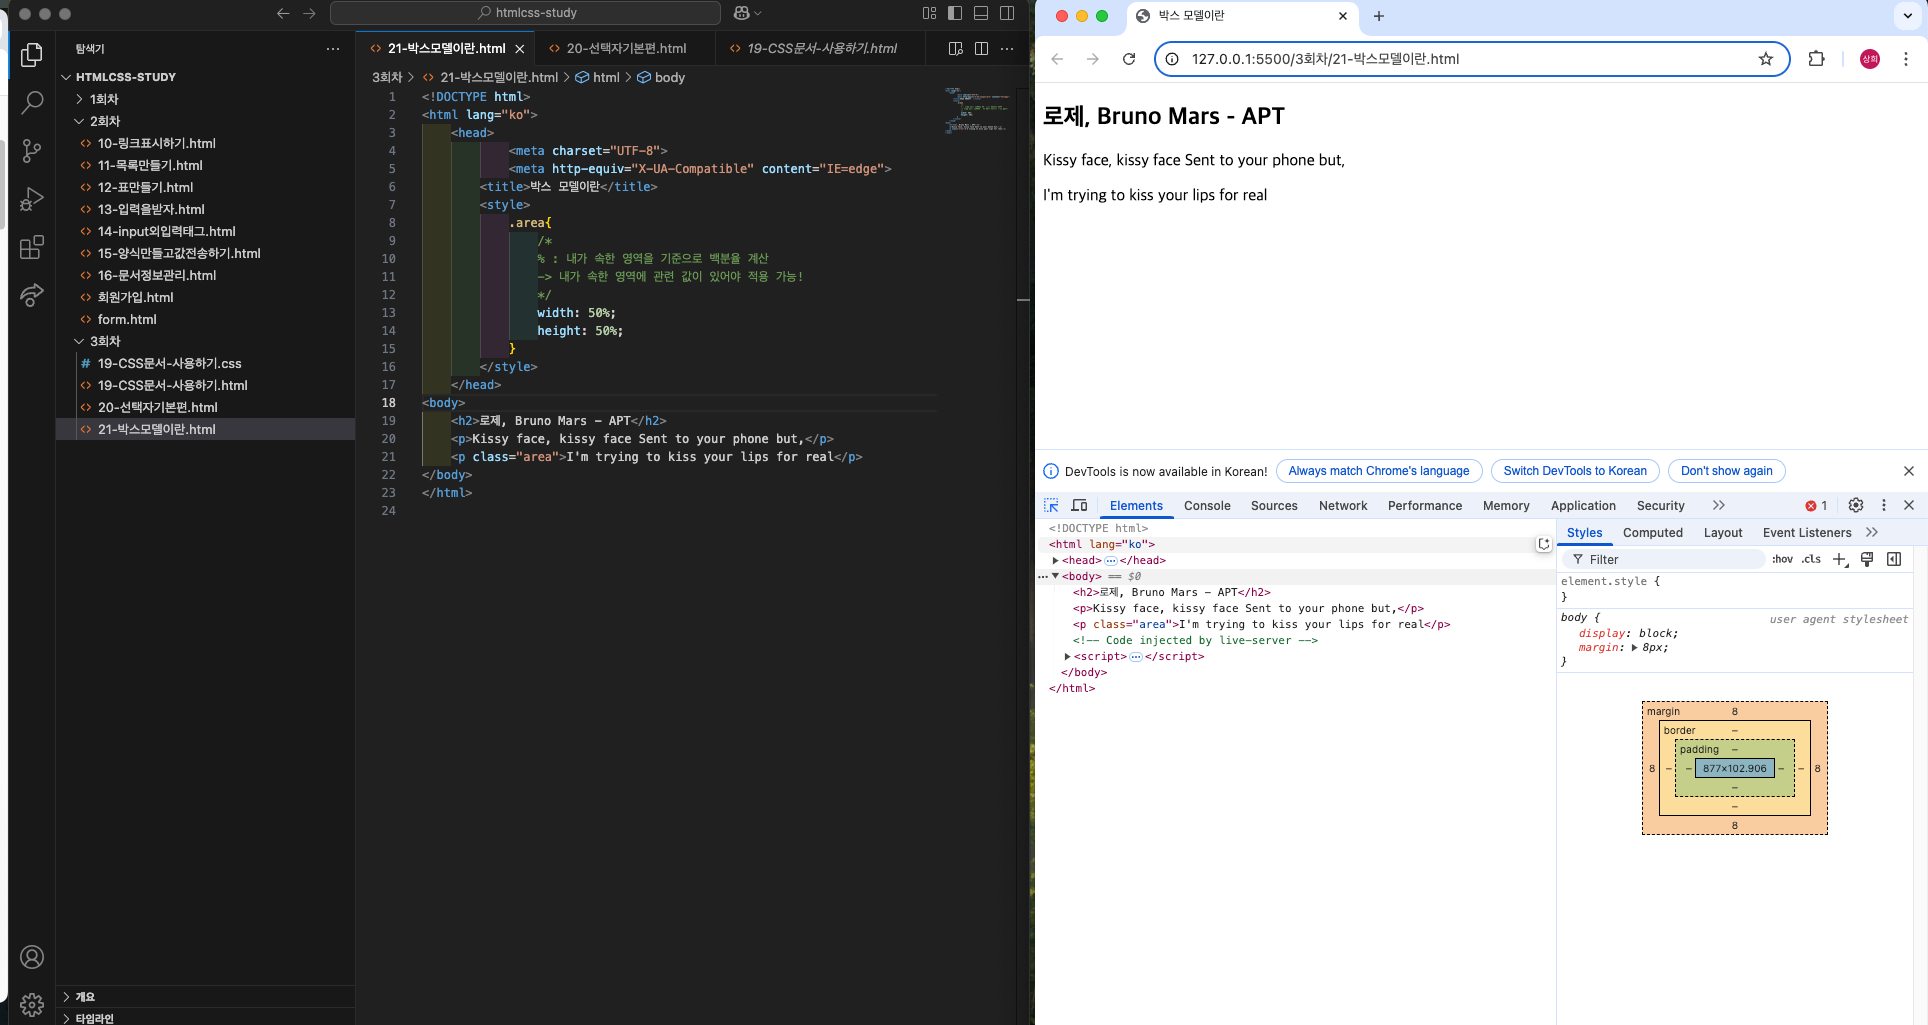Open 10-링크표시하기.html in the explorer
1928x1025 pixels.
click(156, 143)
